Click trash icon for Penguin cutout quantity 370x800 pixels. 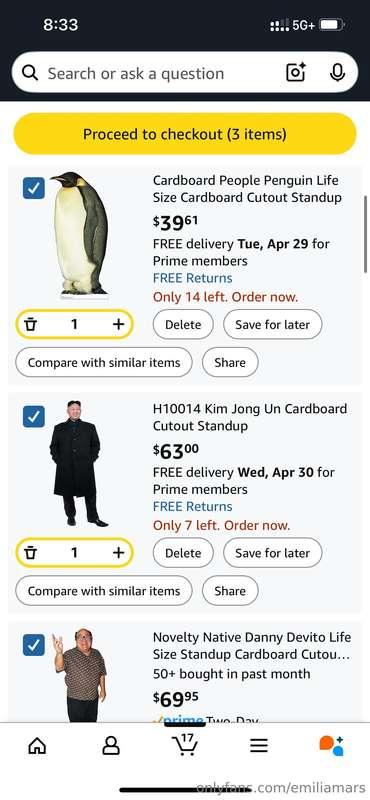32,323
